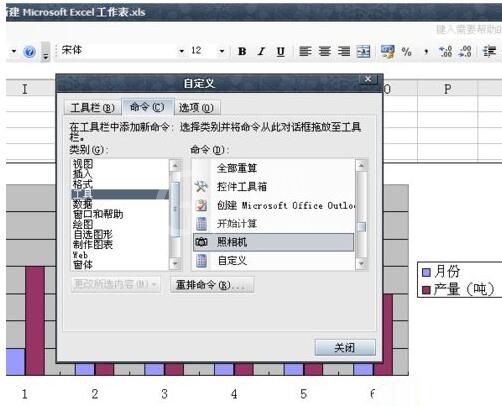Select column P header in the worksheet
502x407 pixels.
click(x=447, y=89)
